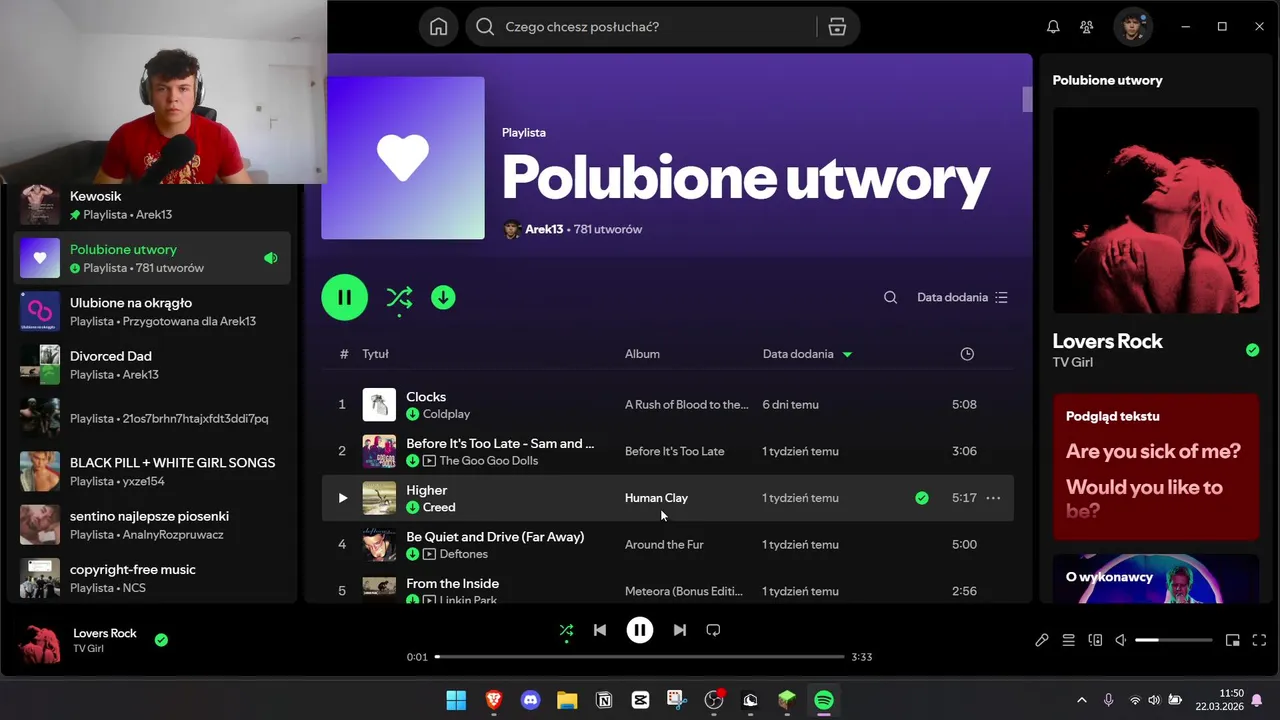Click 'TV Girl' artist in now-playing bar
Image resolution: width=1280 pixels, height=720 pixels.
[x=88, y=649]
